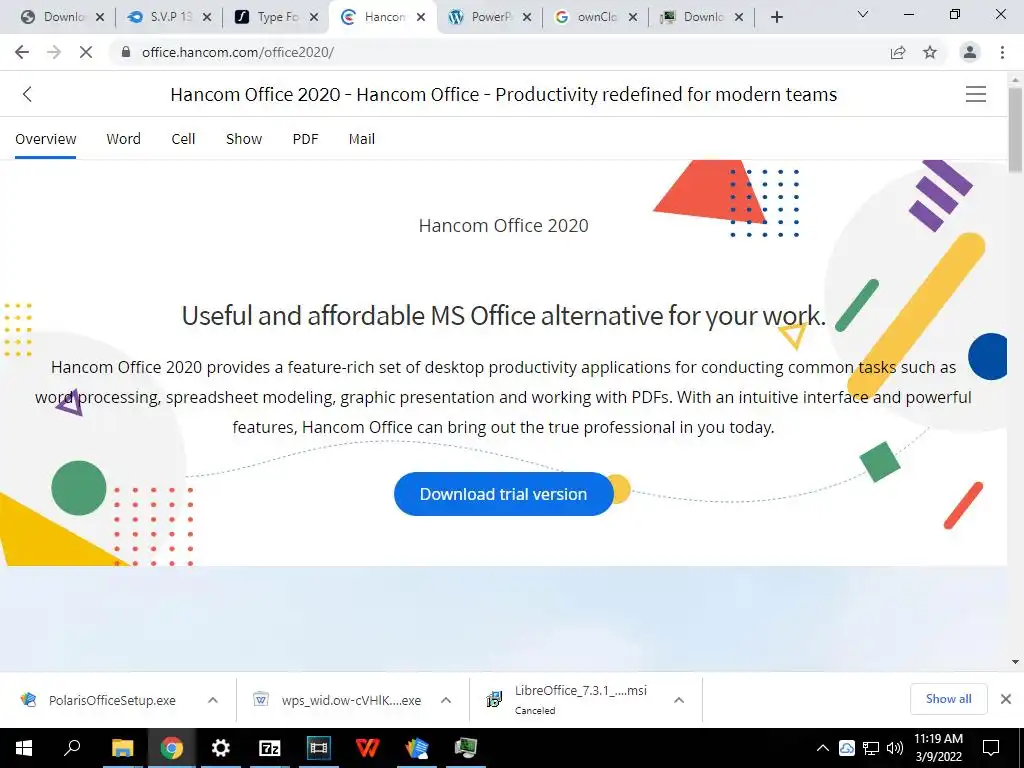Image resolution: width=1024 pixels, height=768 pixels.
Task: Open the Mail section tab
Action: (362, 139)
